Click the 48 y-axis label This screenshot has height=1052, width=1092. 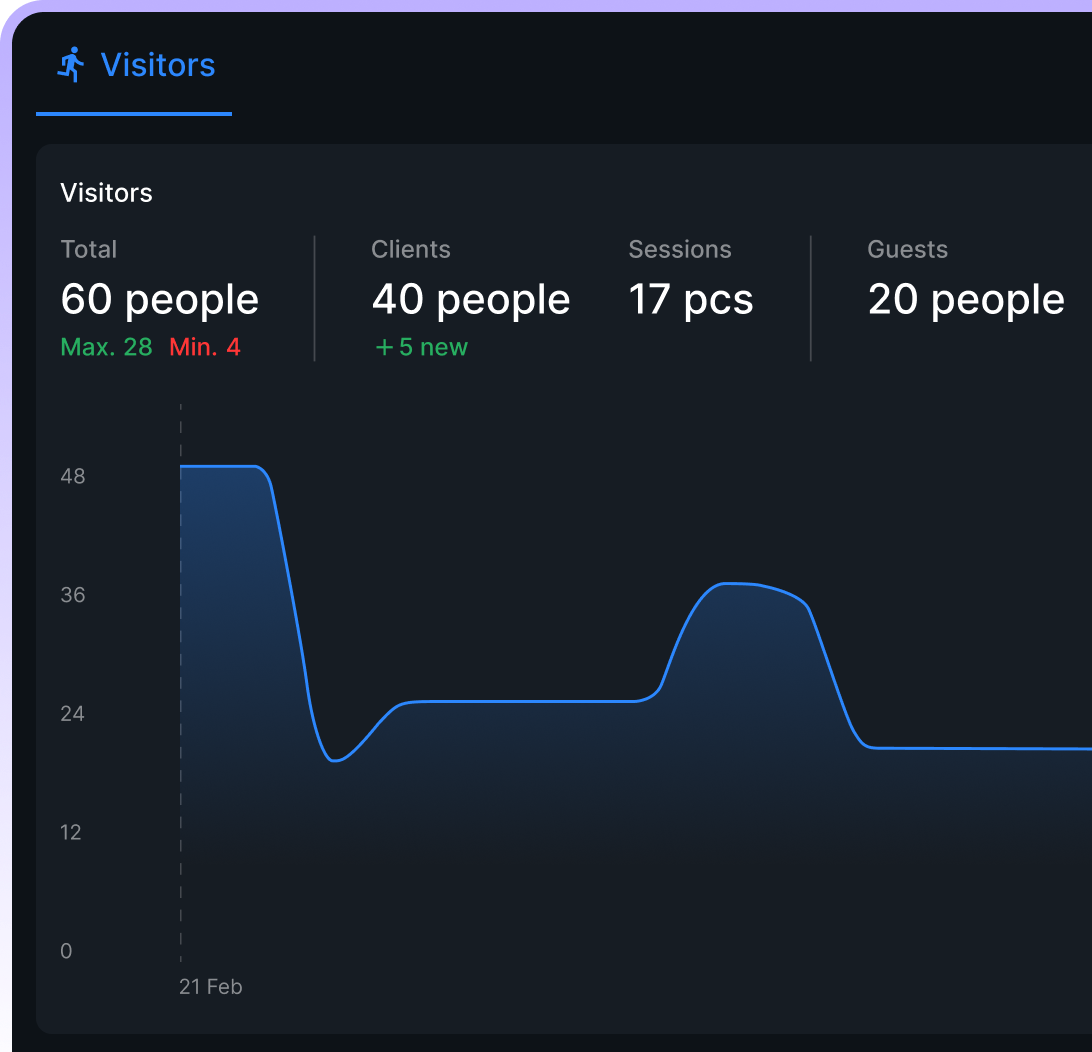click(73, 477)
